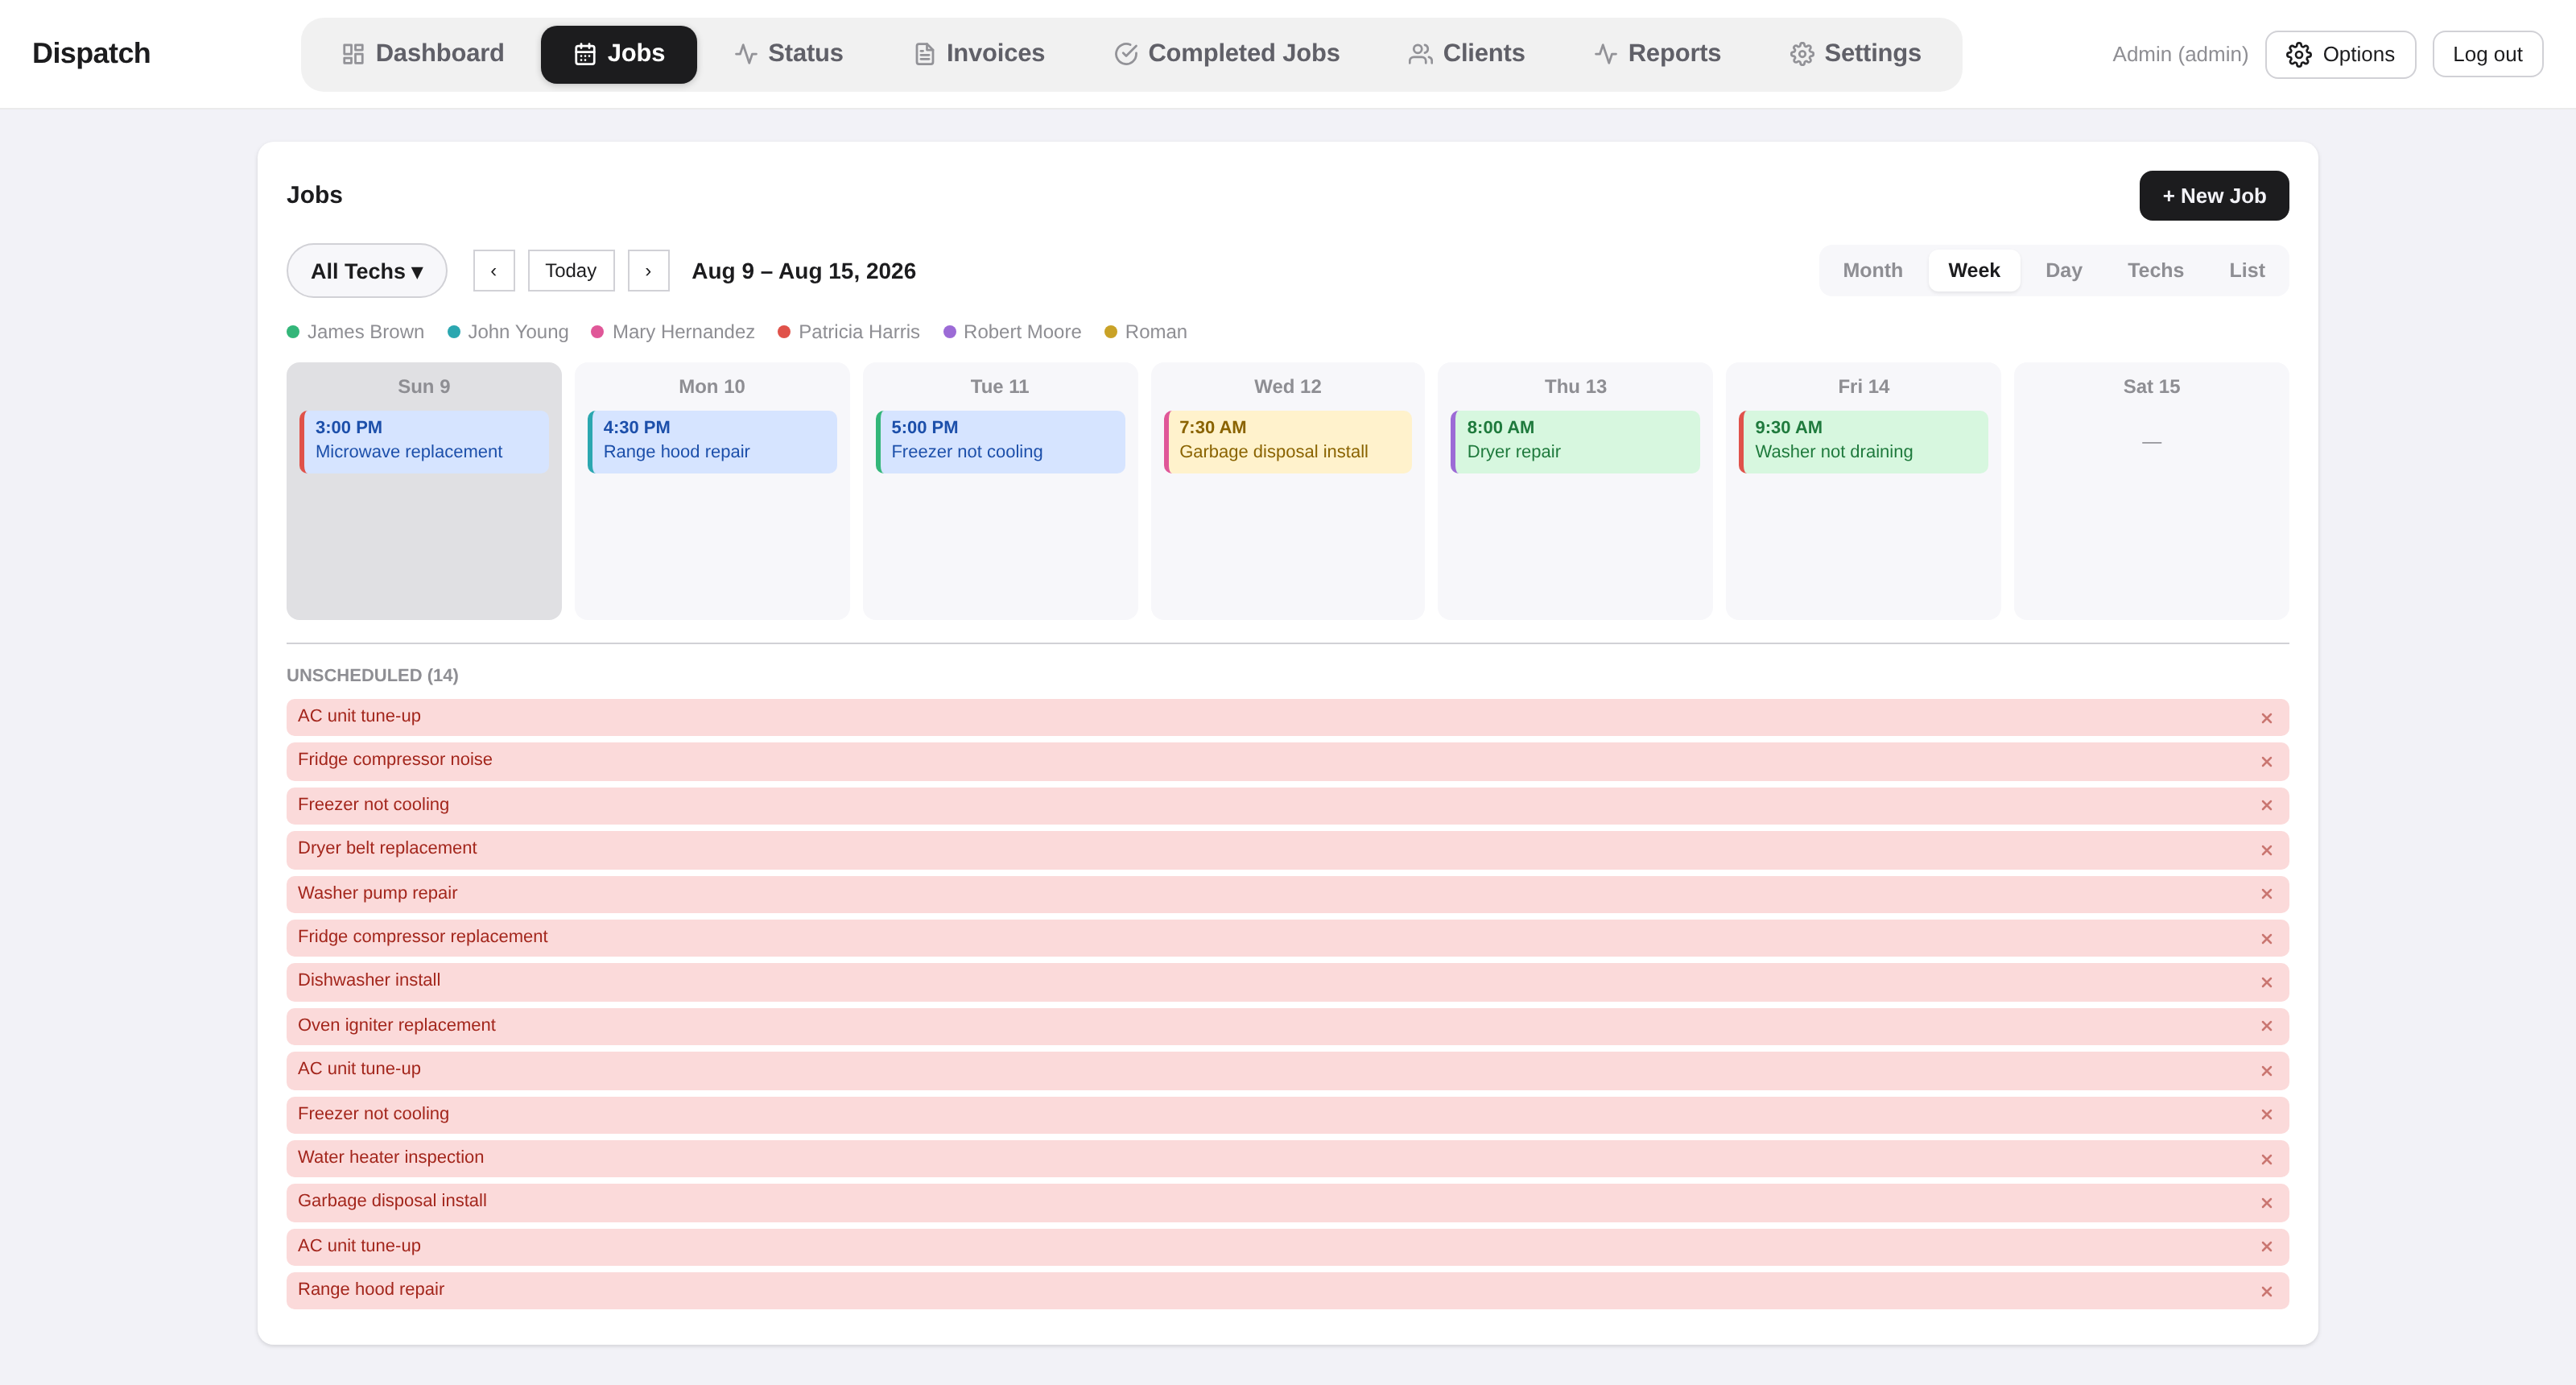The image size is (2576, 1385).
Task: Create a new job
Action: pos(2214,196)
